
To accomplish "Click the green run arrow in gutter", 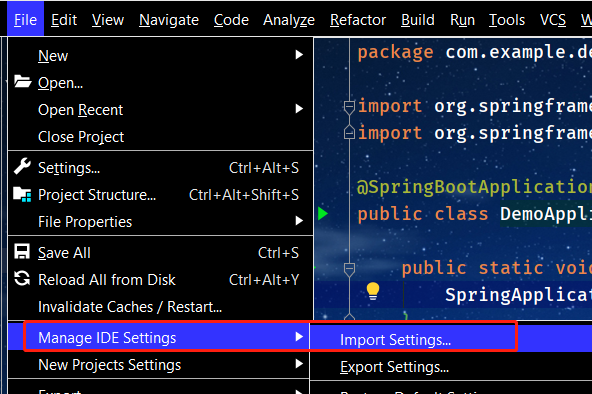I will click(323, 214).
